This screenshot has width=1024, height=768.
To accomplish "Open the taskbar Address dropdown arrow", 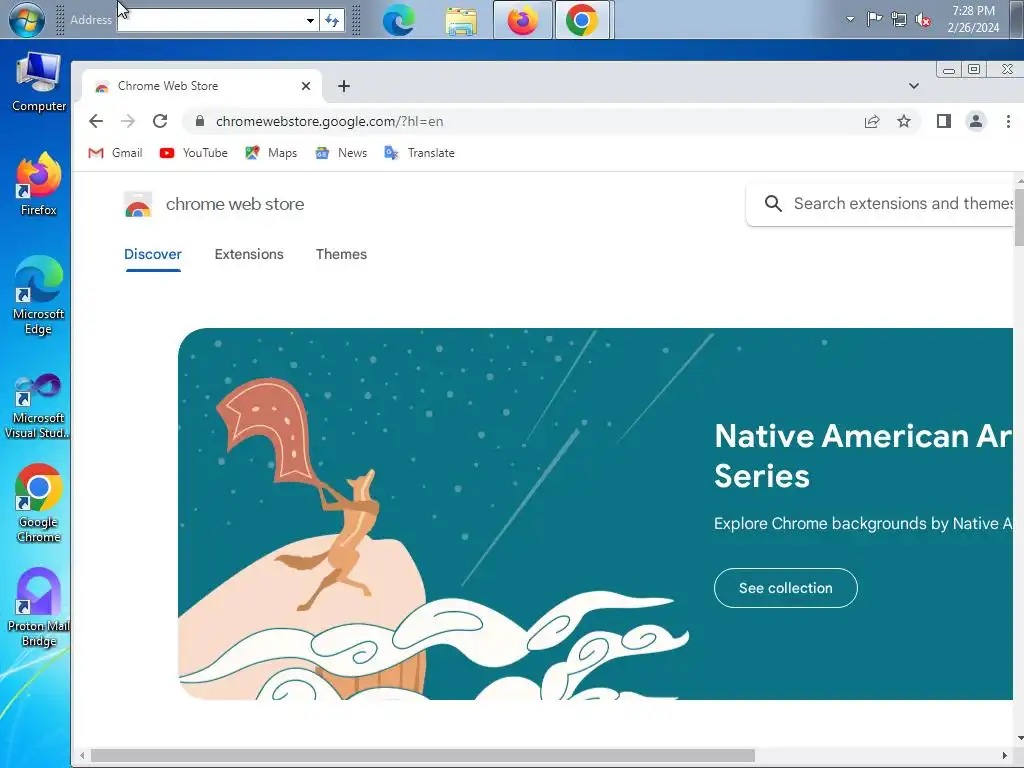I will point(310,20).
